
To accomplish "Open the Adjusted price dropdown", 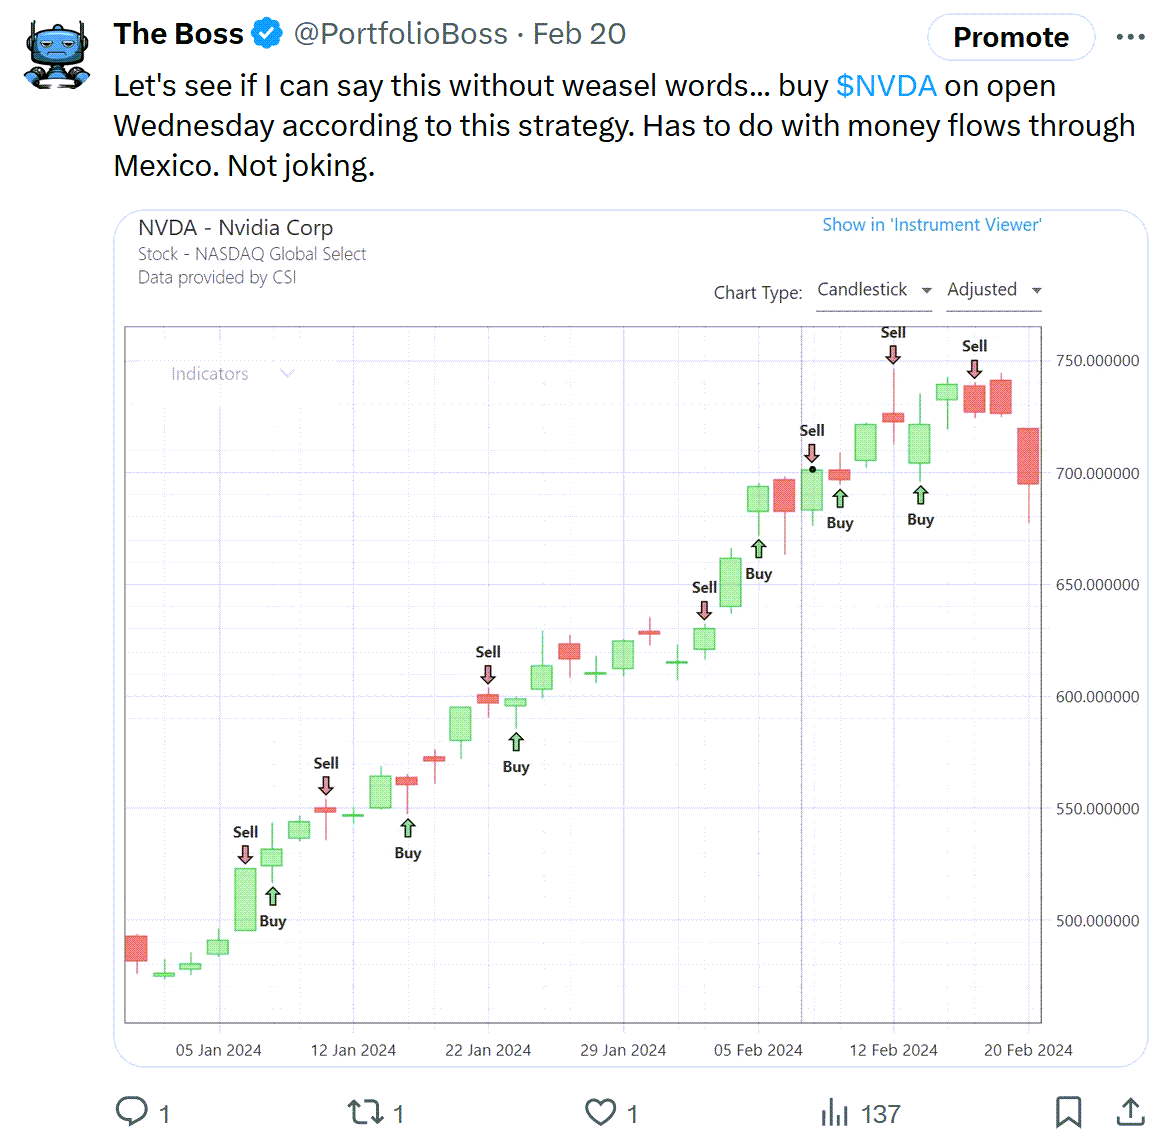I will (994, 290).
